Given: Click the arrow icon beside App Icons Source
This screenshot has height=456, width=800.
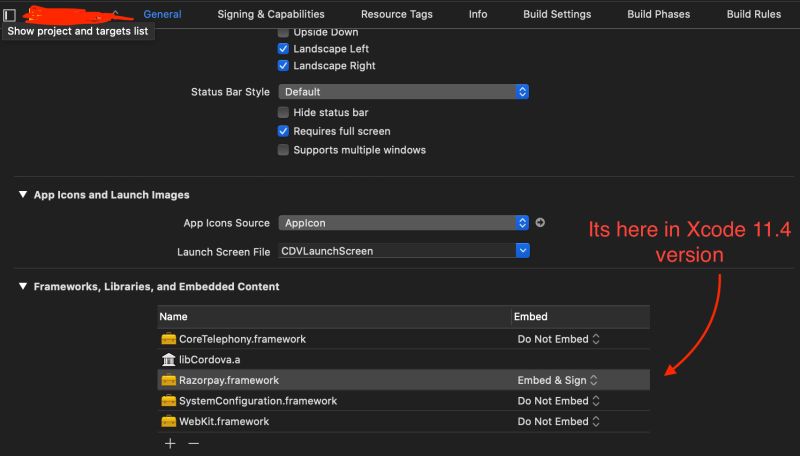Looking at the screenshot, I should pos(540,222).
